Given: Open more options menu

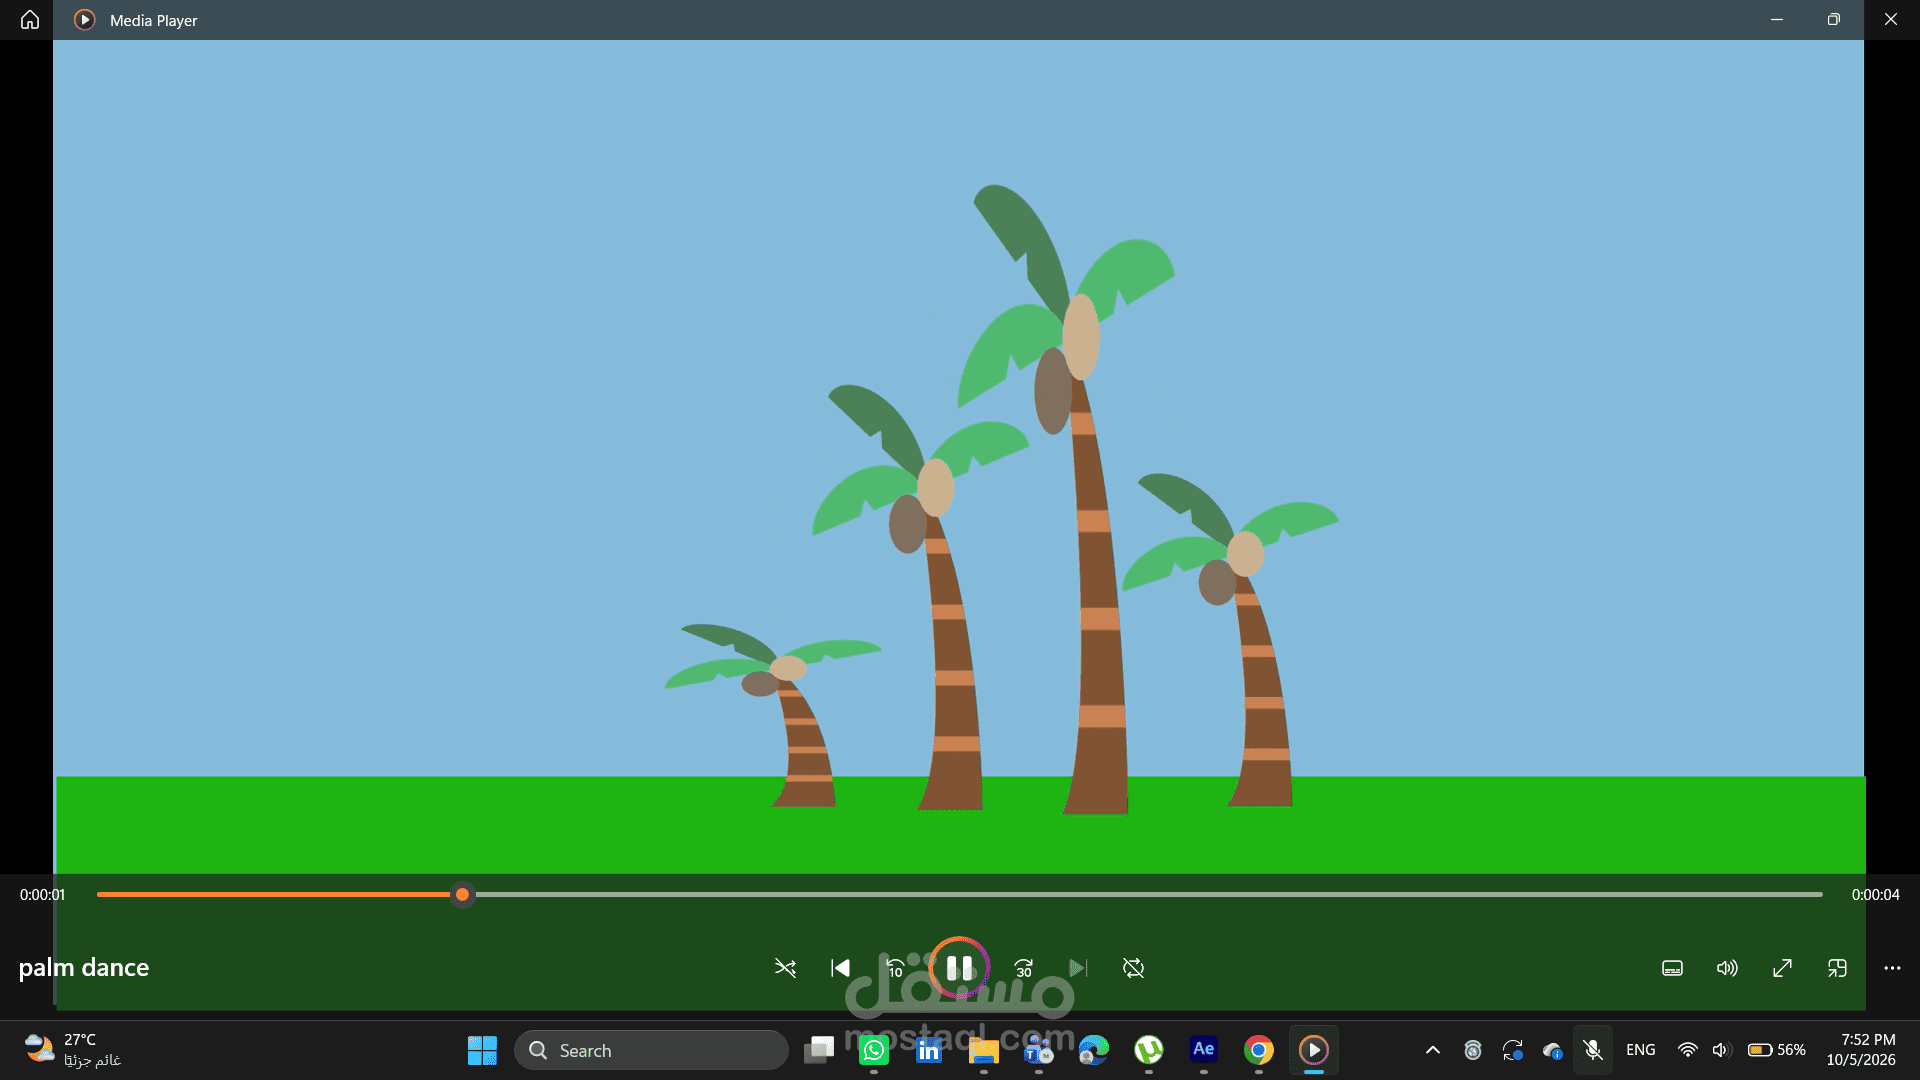Looking at the screenshot, I should [1892, 968].
